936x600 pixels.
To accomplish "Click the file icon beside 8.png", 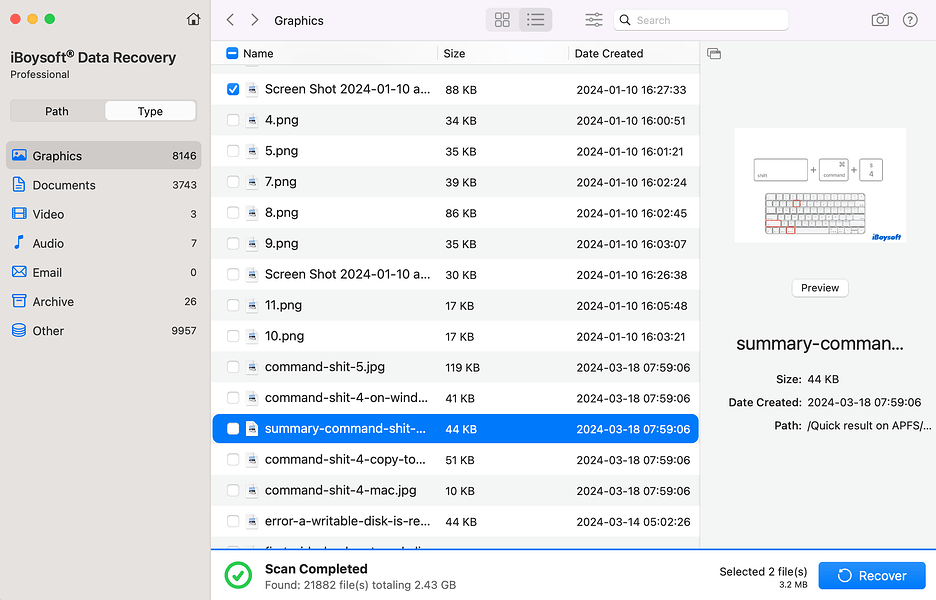I will [253, 213].
